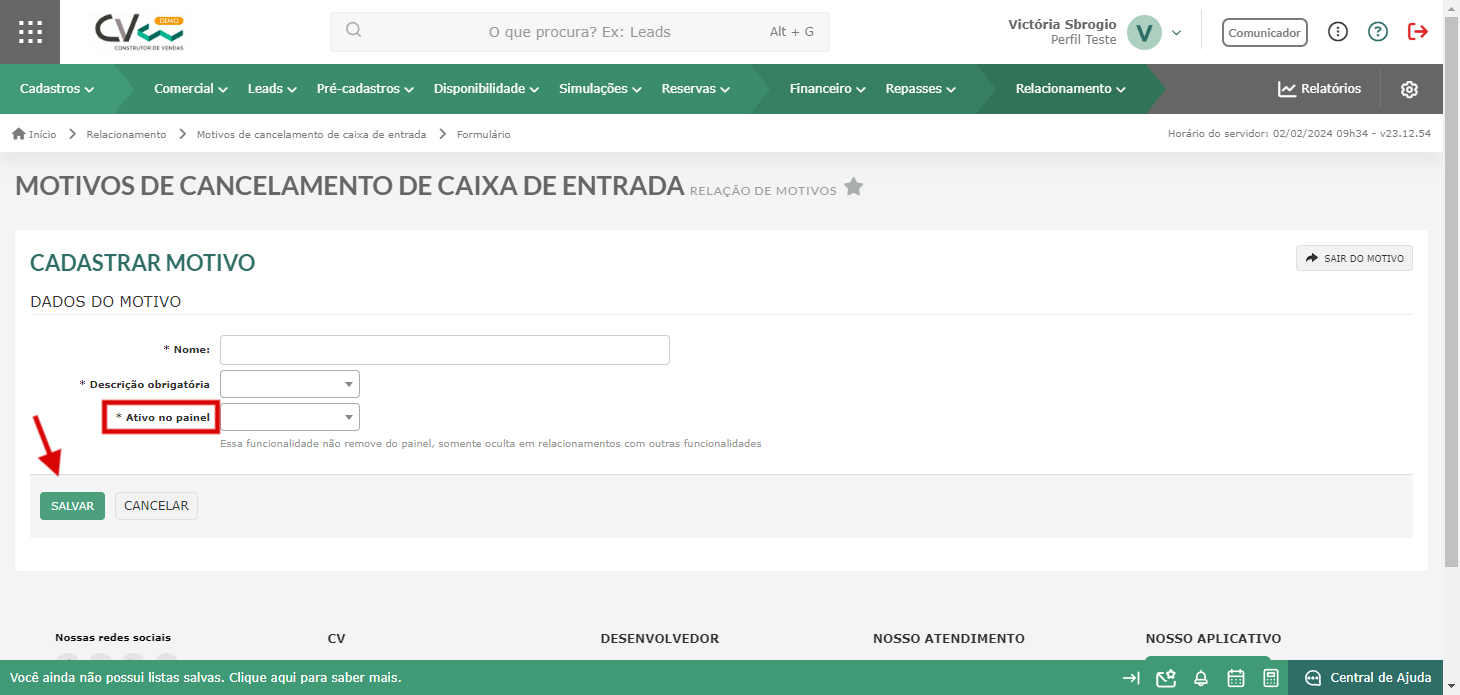1460x695 pixels.
Task: Open the Descrição obrigatória dropdown
Action: point(290,384)
